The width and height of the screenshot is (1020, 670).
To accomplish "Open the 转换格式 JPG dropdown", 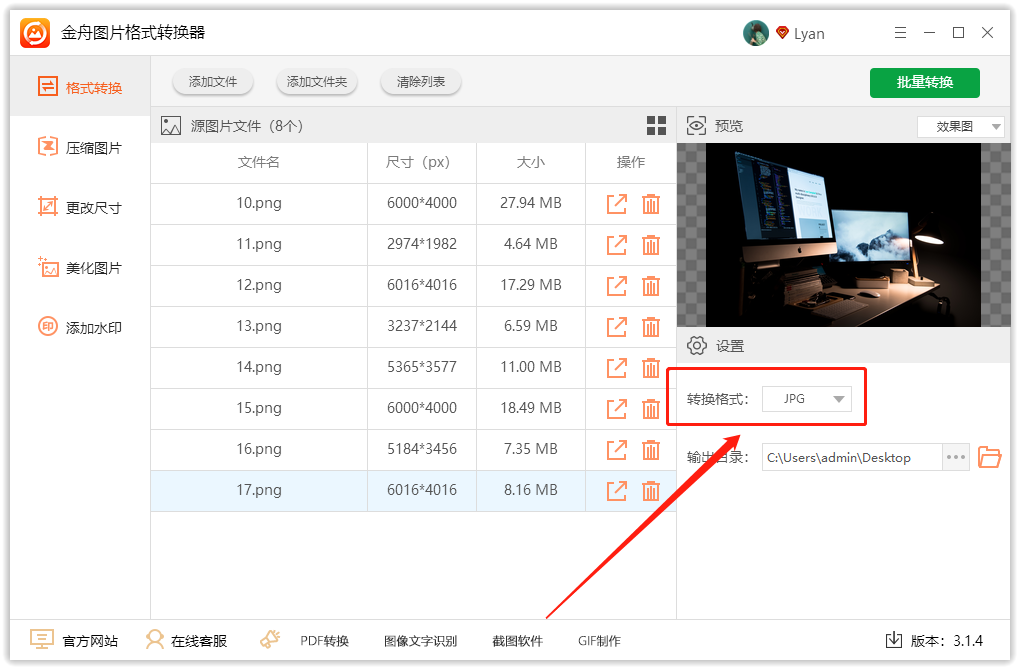I will coord(807,399).
